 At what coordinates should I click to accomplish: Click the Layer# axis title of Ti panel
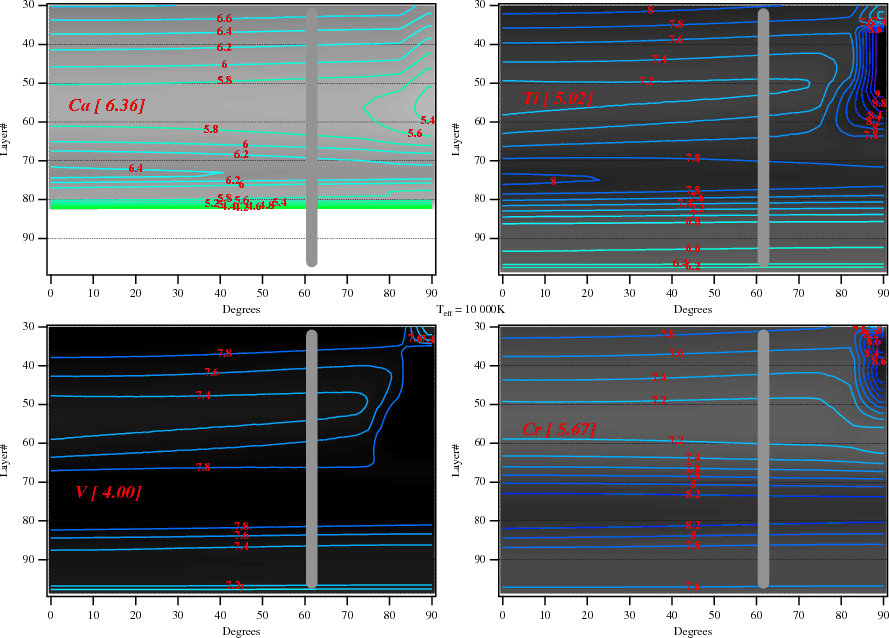459,138
